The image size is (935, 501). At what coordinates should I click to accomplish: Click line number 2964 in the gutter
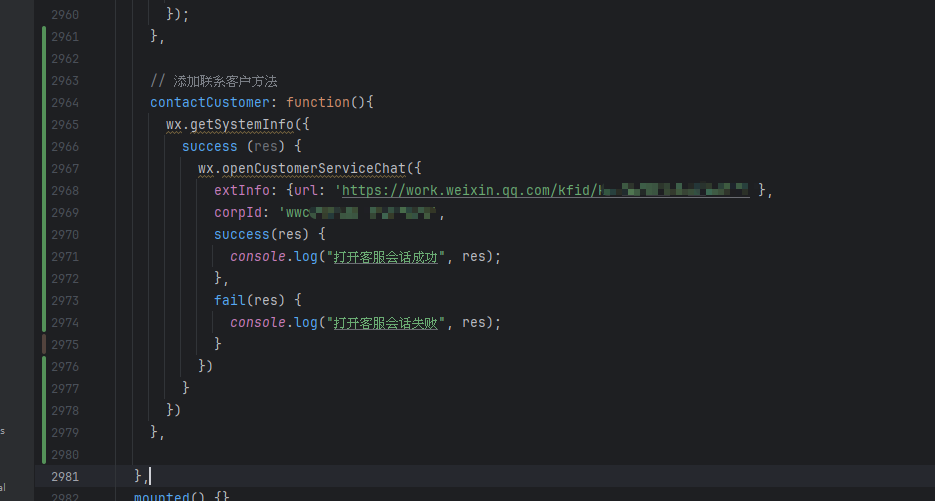coord(65,103)
